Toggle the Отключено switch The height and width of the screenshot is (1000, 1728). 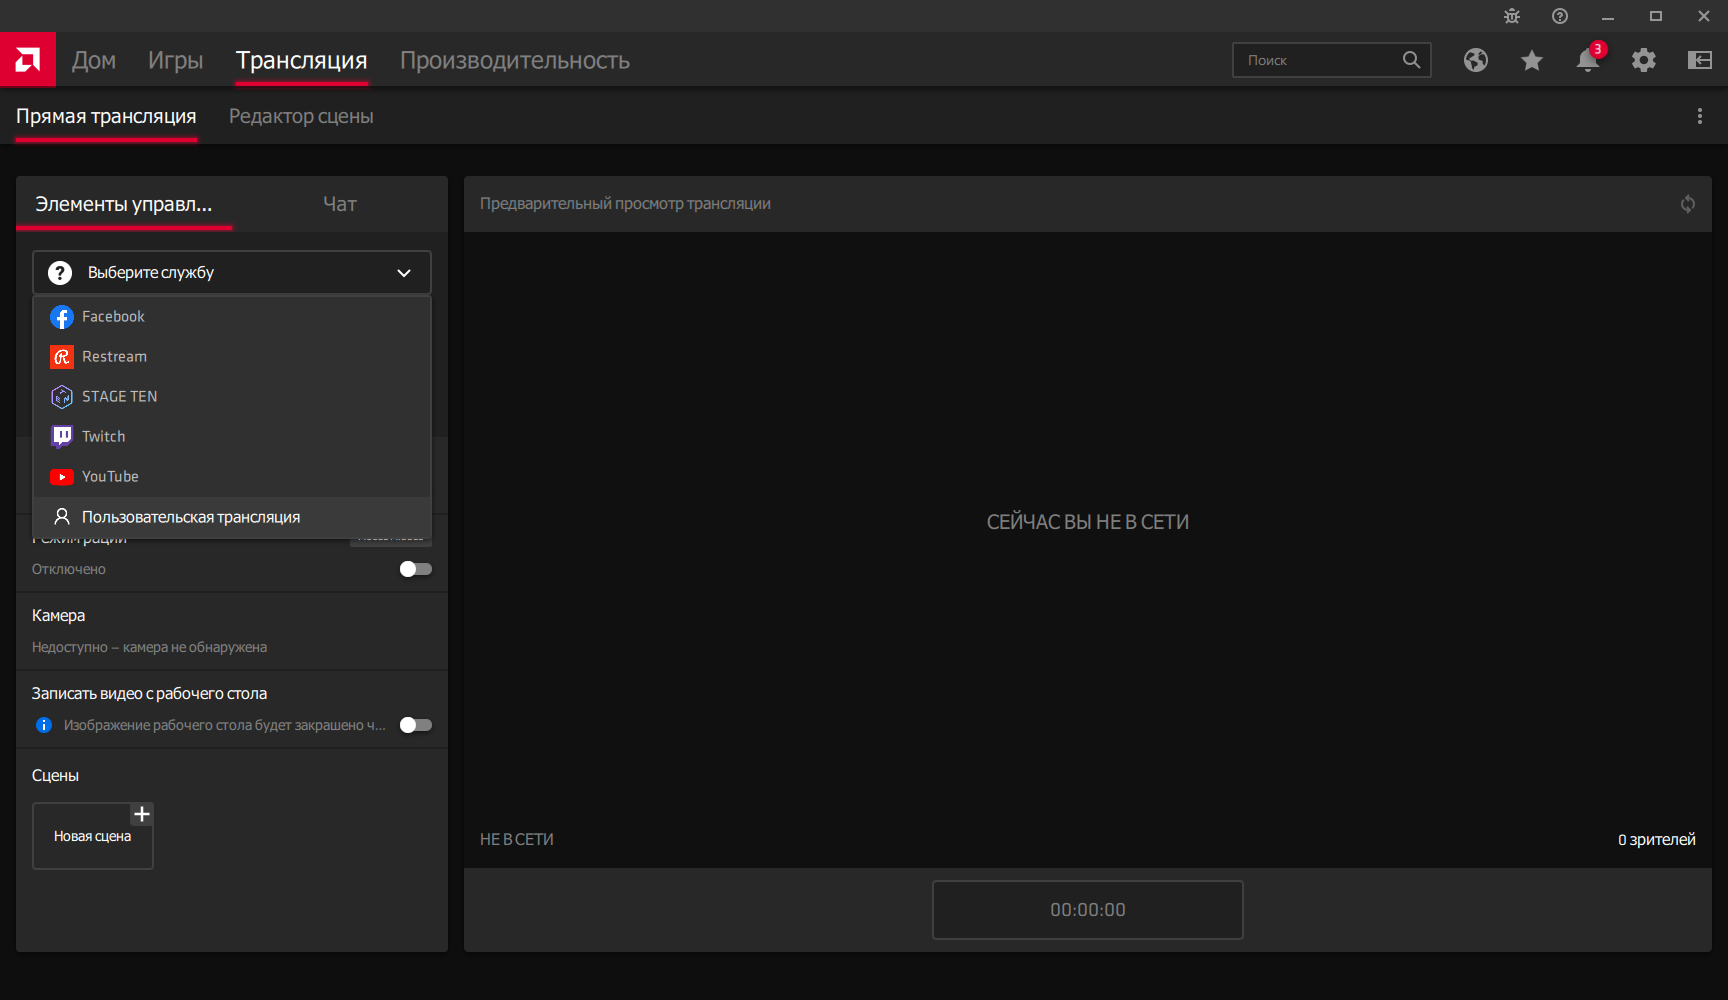[x=416, y=569]
